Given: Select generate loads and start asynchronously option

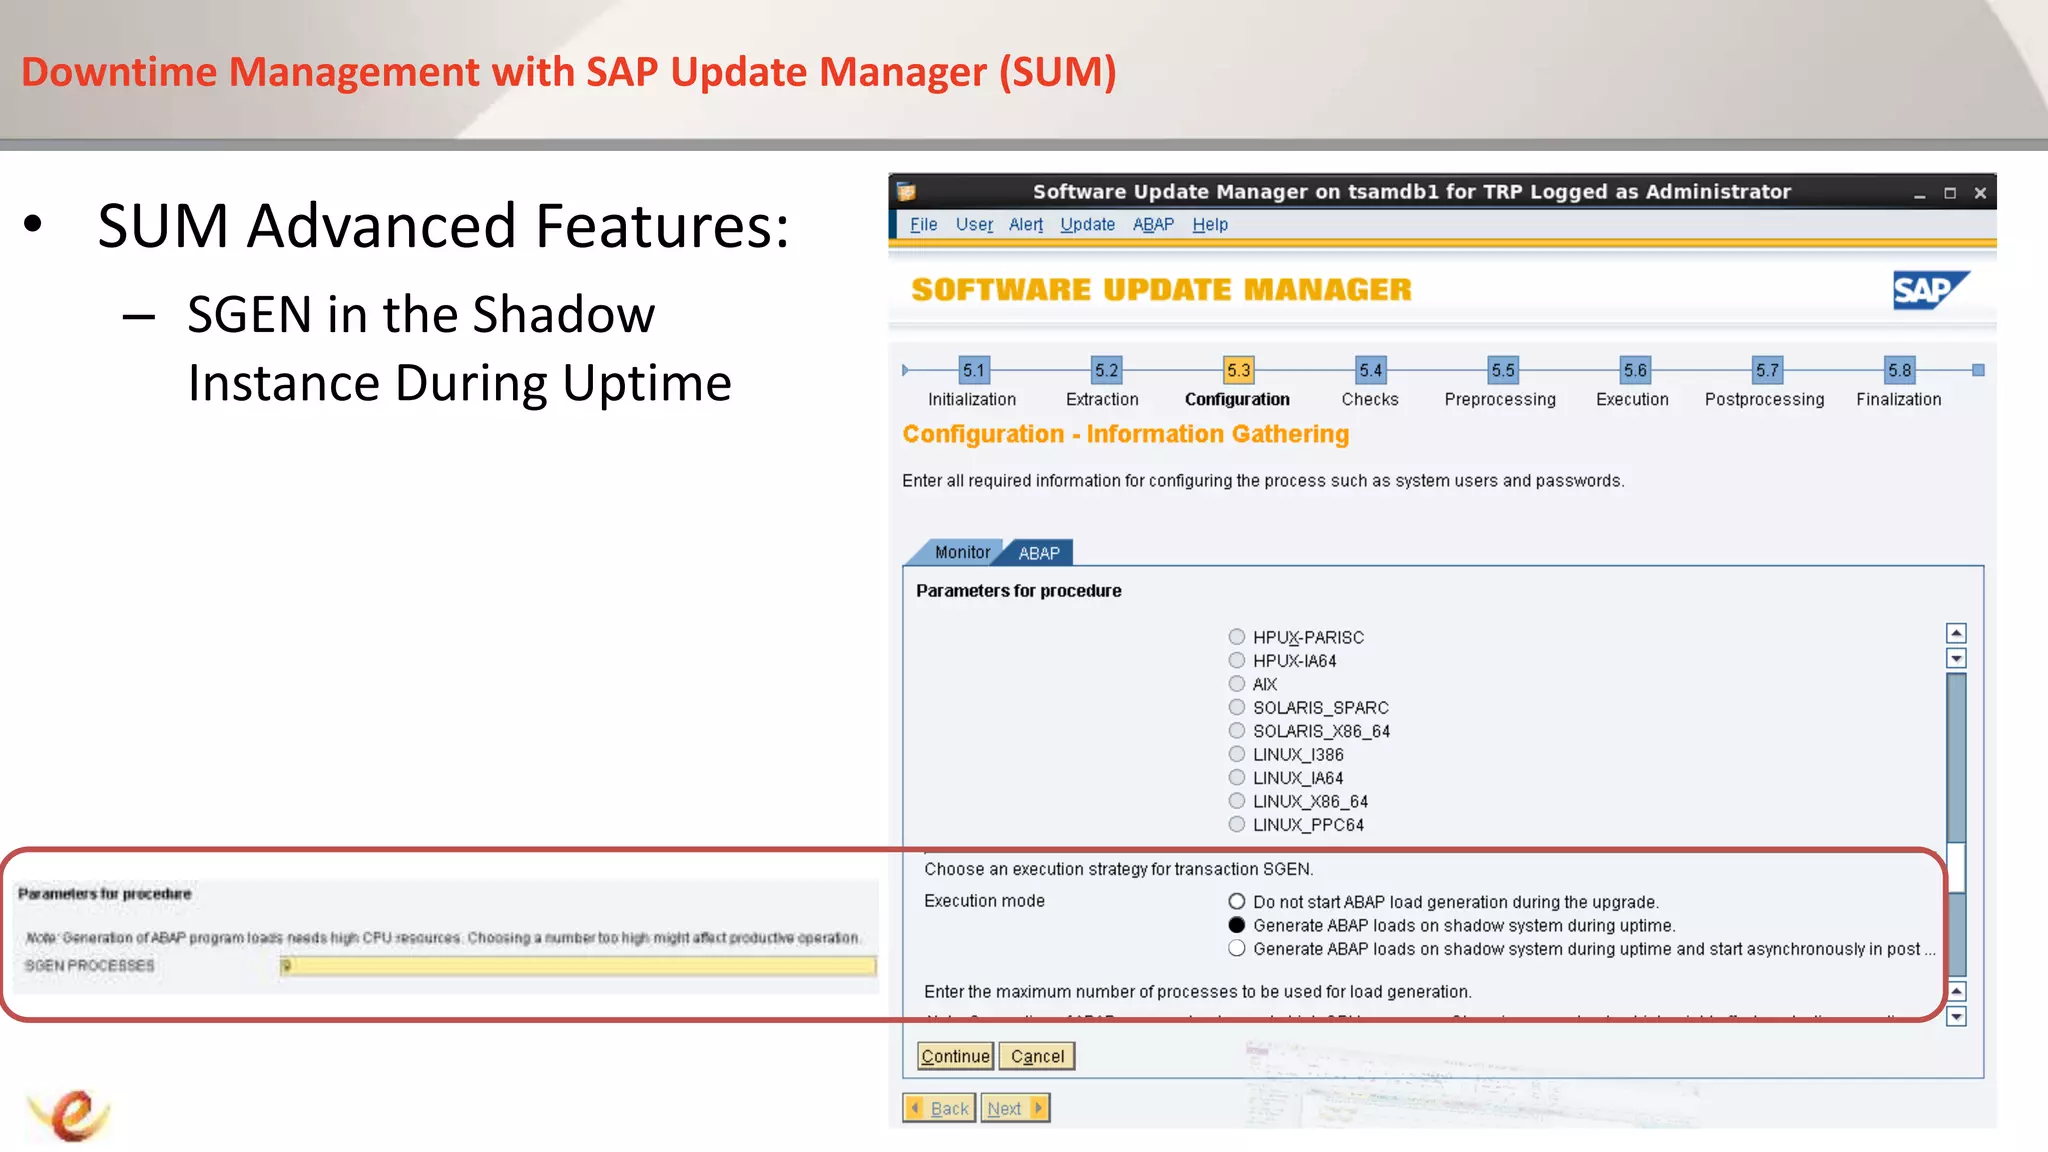Looking at the screenshot, I should coord(1237,948).
